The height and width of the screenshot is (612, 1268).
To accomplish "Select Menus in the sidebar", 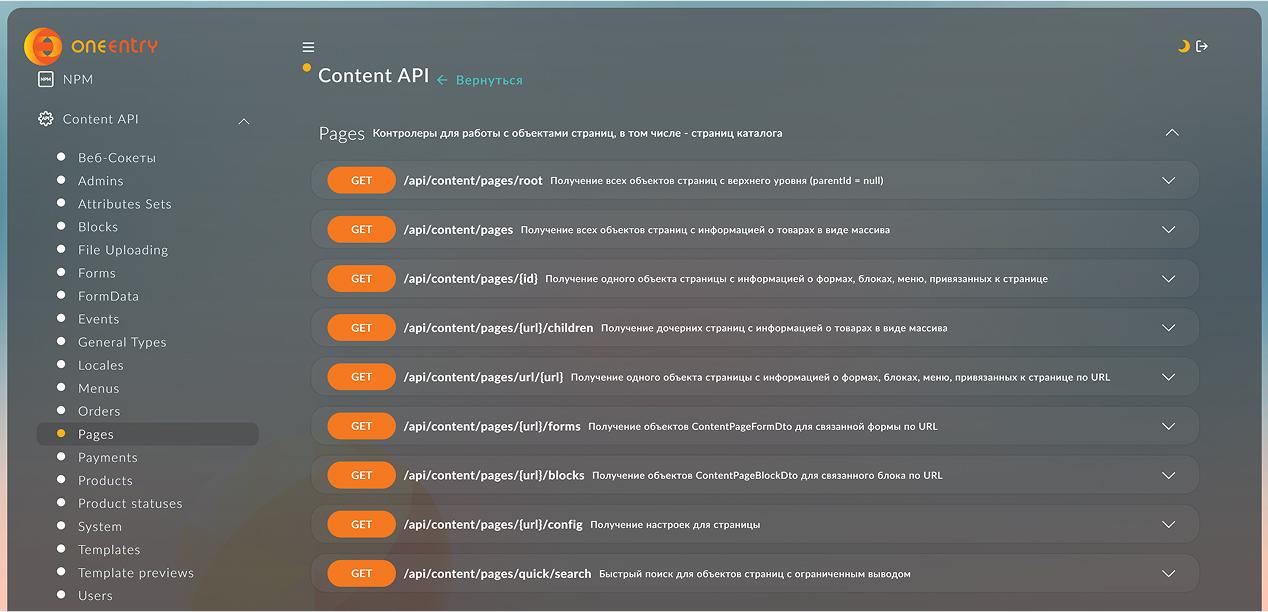I will 99,388.
